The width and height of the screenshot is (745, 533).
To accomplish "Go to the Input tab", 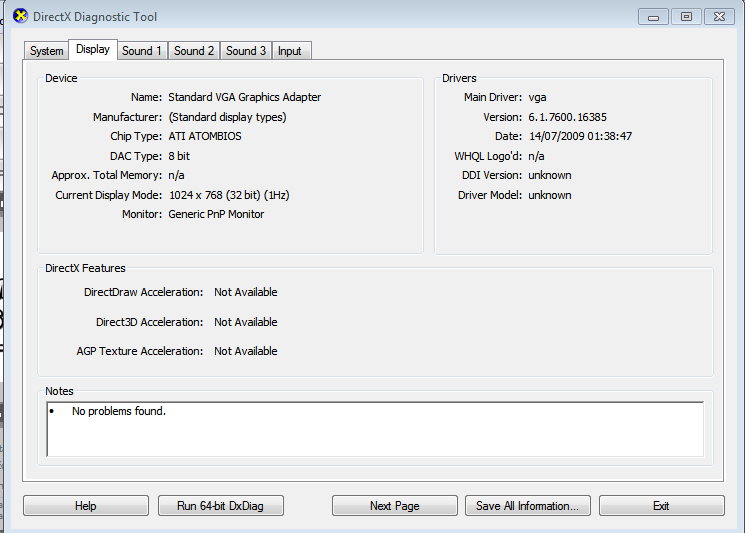I will pos(290,51).
